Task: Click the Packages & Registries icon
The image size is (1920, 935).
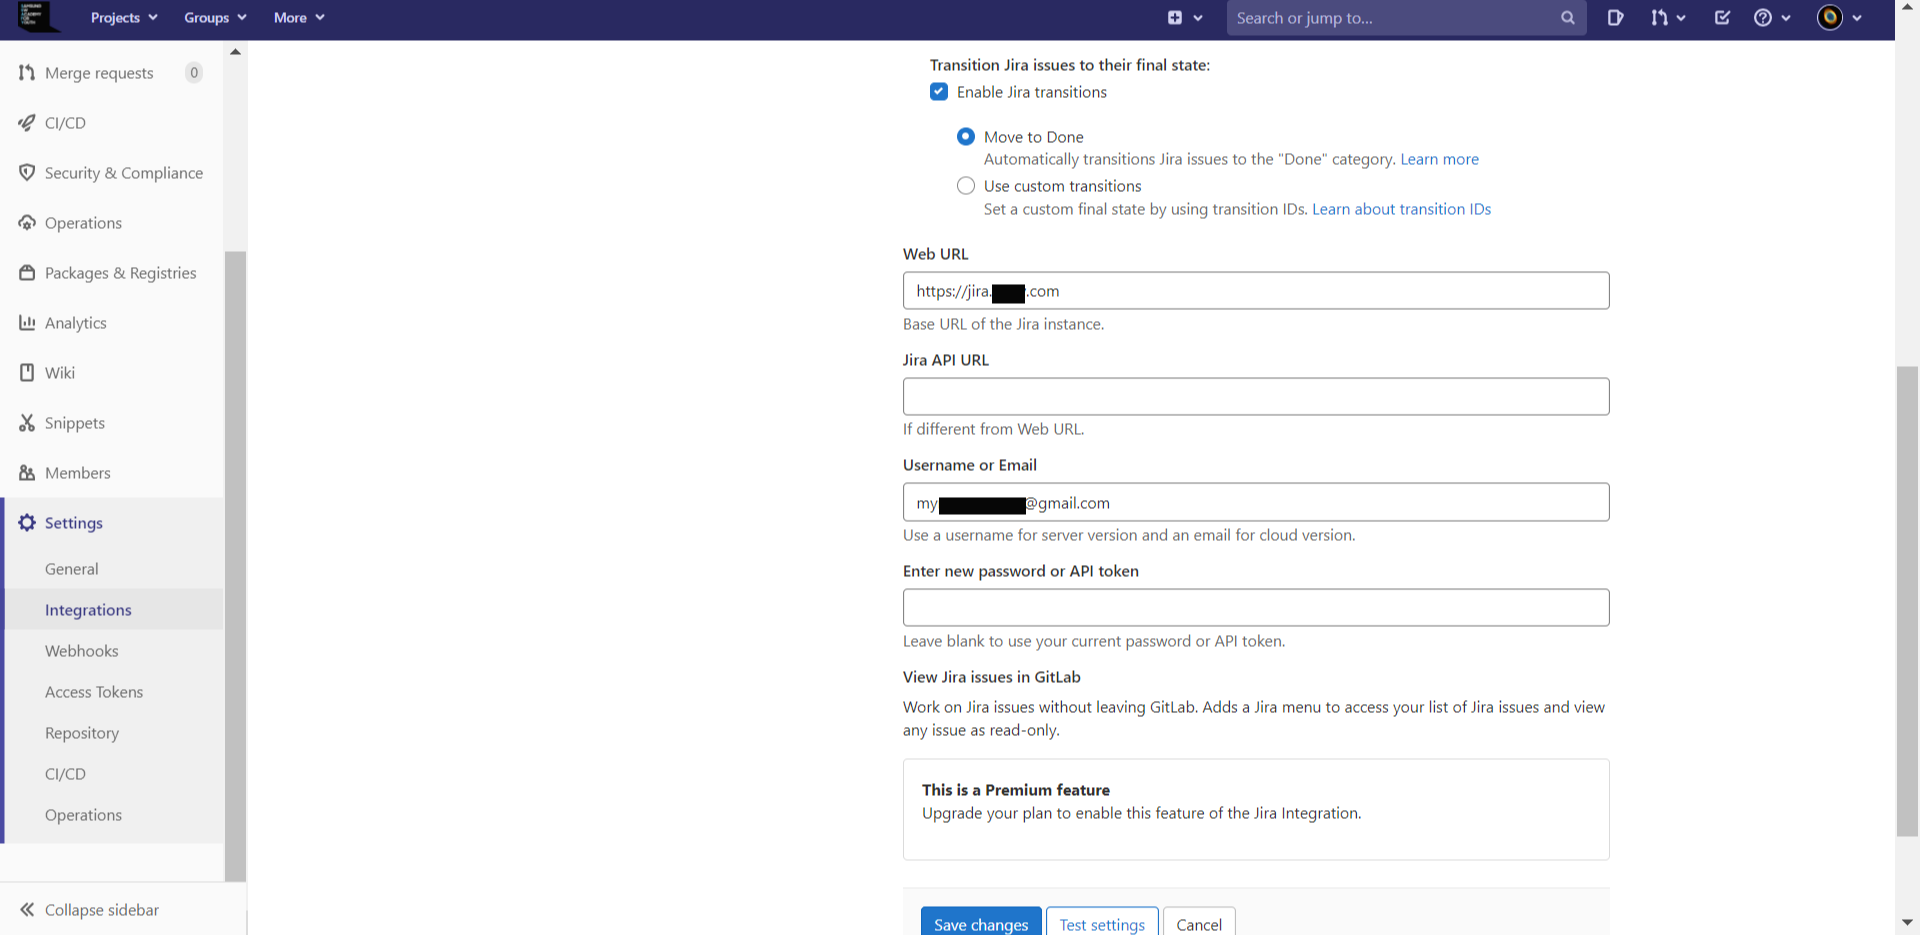Action: pyautogui.click(x=27, y=273)
